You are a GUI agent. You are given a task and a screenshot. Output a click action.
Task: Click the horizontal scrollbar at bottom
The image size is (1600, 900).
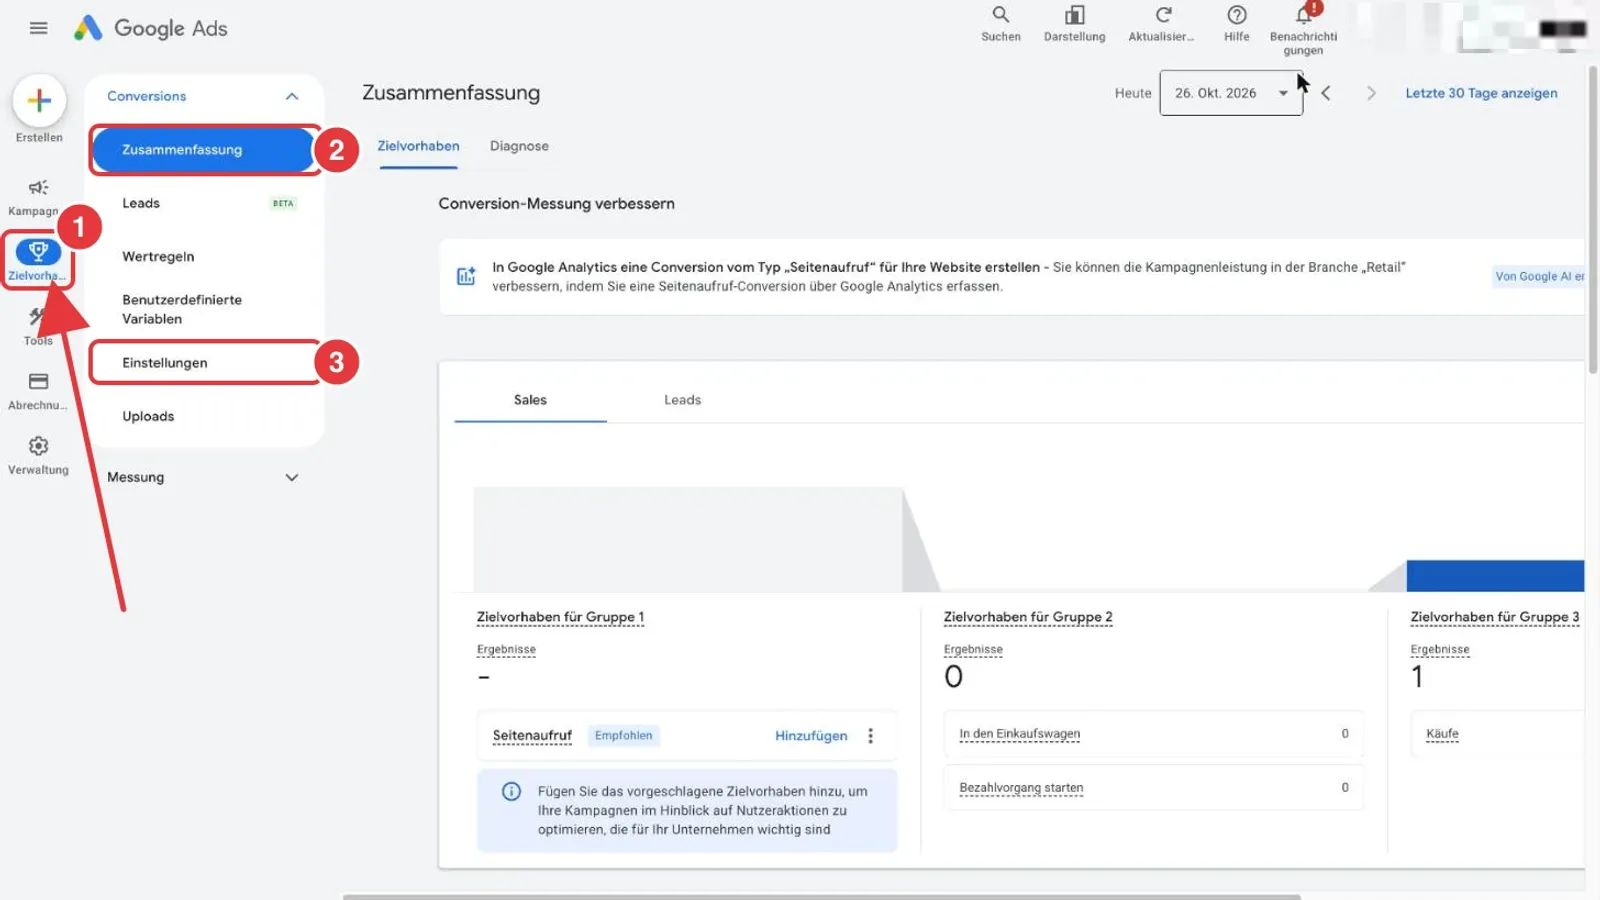pos(821,896)
